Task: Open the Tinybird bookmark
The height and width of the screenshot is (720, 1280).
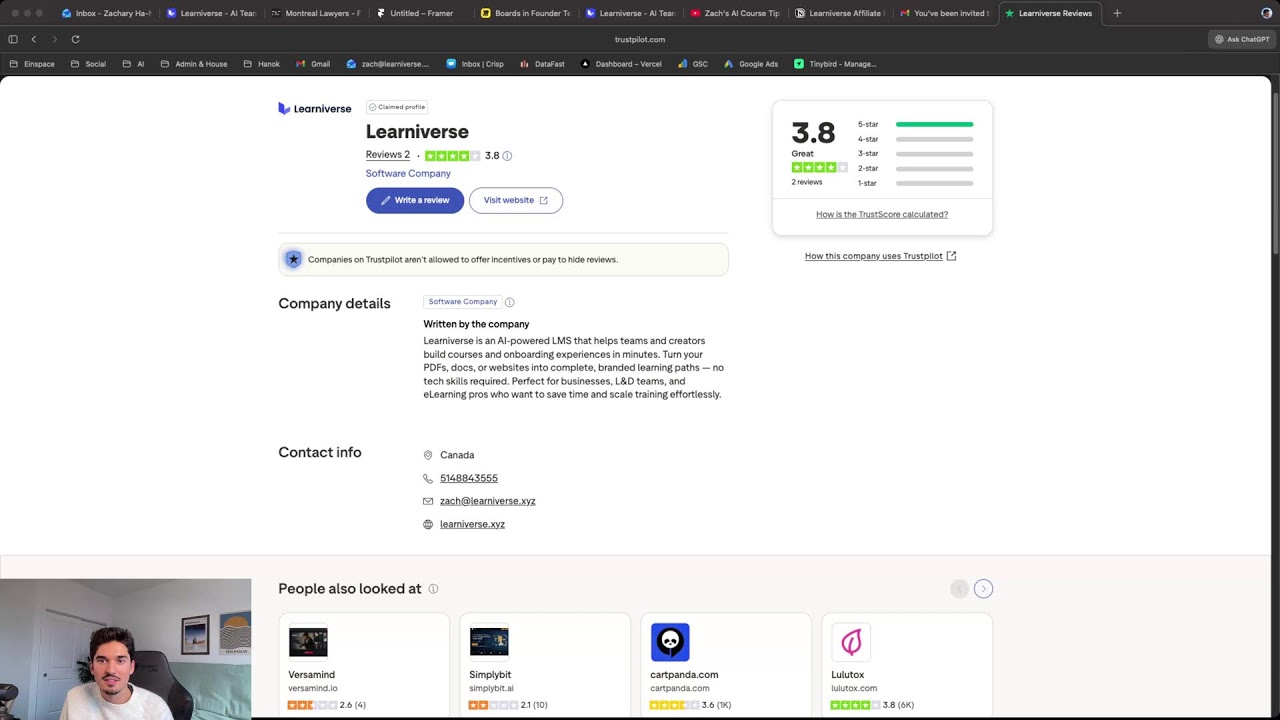Action: (835, 64)
